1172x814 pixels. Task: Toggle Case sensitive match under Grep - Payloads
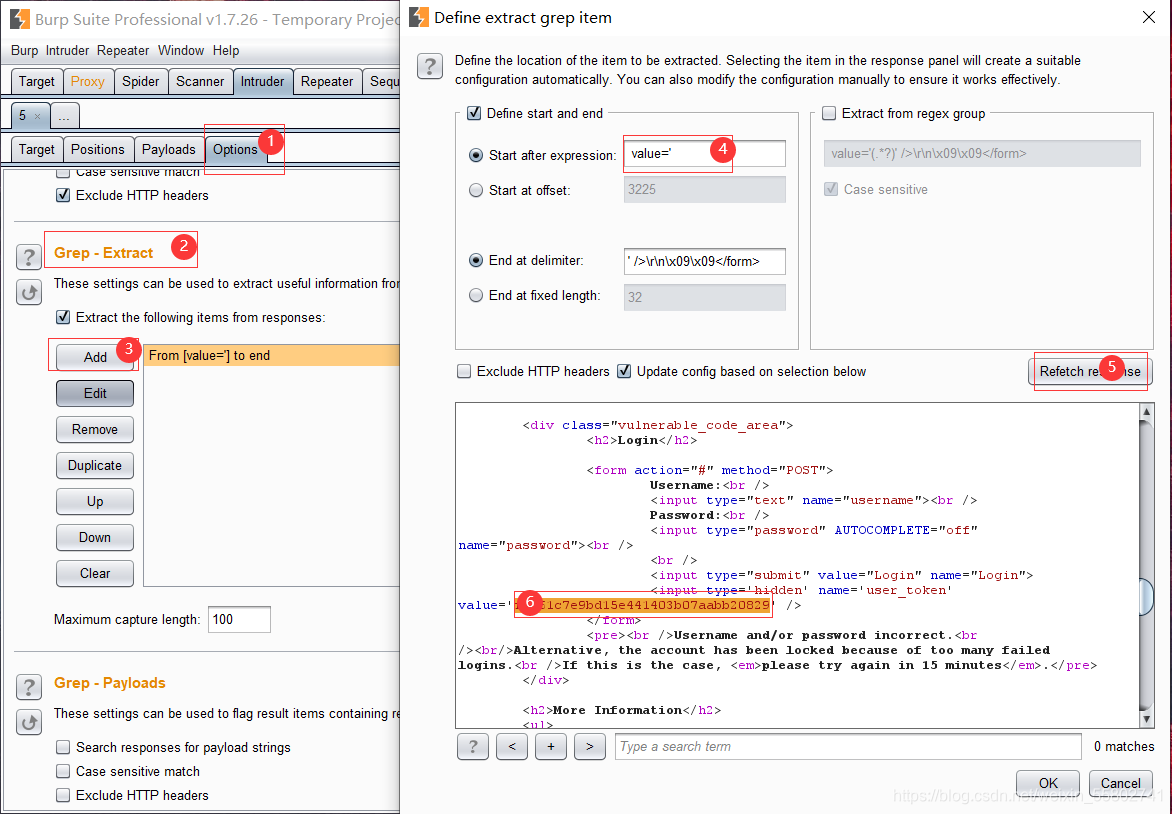click(64, 771)
